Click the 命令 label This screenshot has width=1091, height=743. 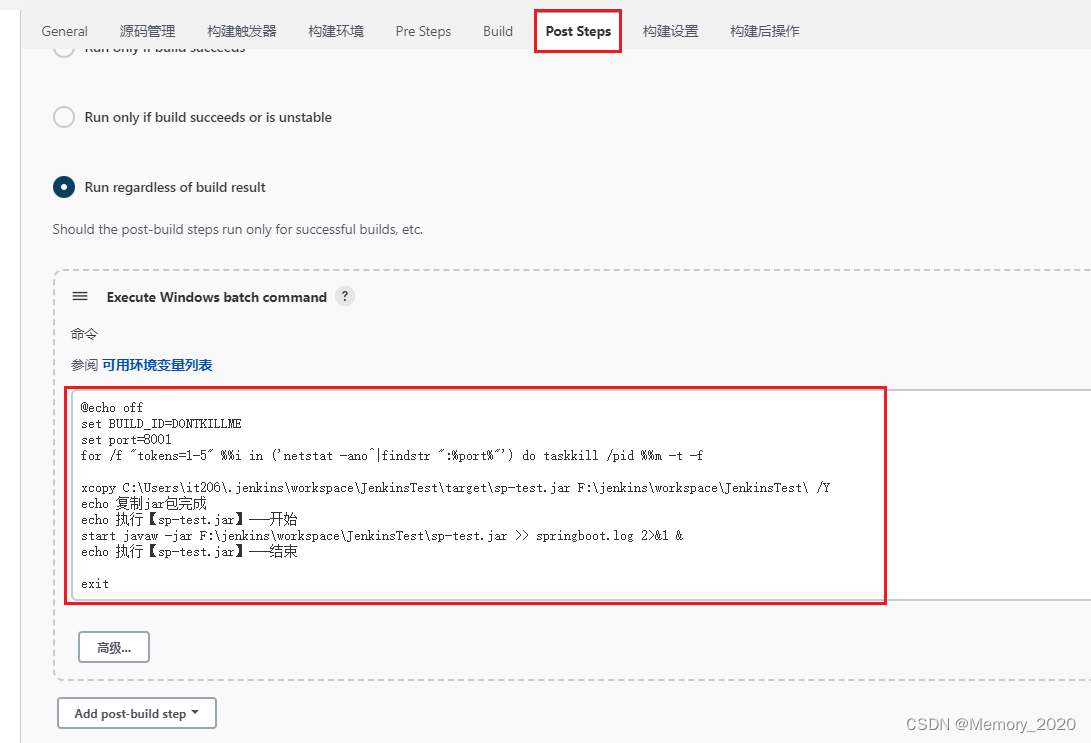(x=84, y=334)
